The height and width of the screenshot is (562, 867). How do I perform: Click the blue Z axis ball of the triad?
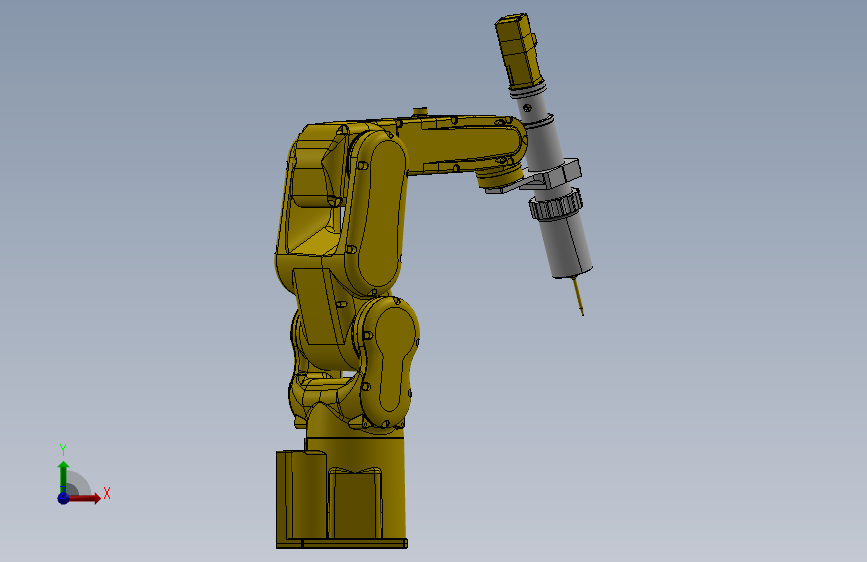[63, 498]
